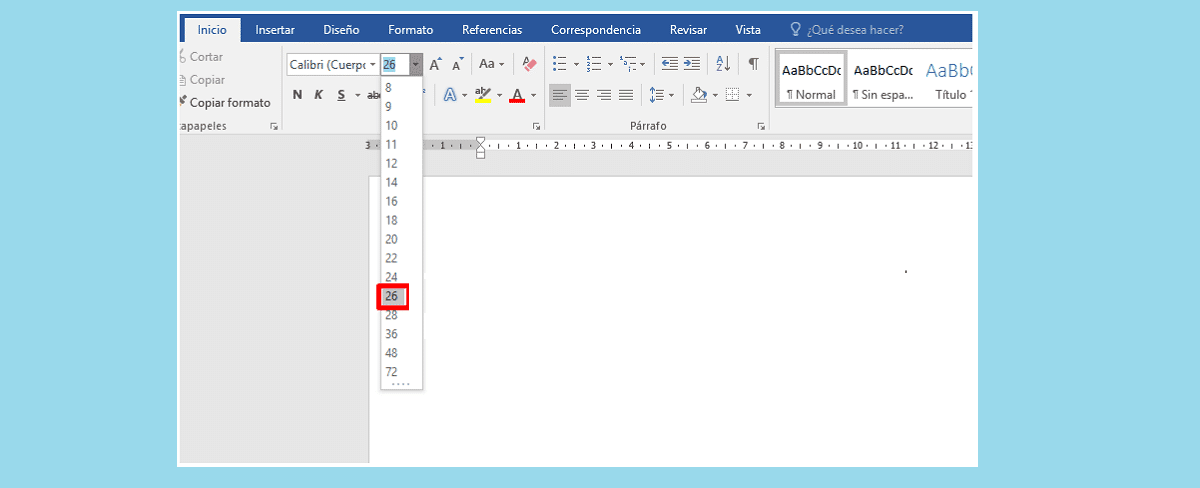1200x488 pixels.
Task: Toggle italic formatting (K)
Action: tap(319, 95)
